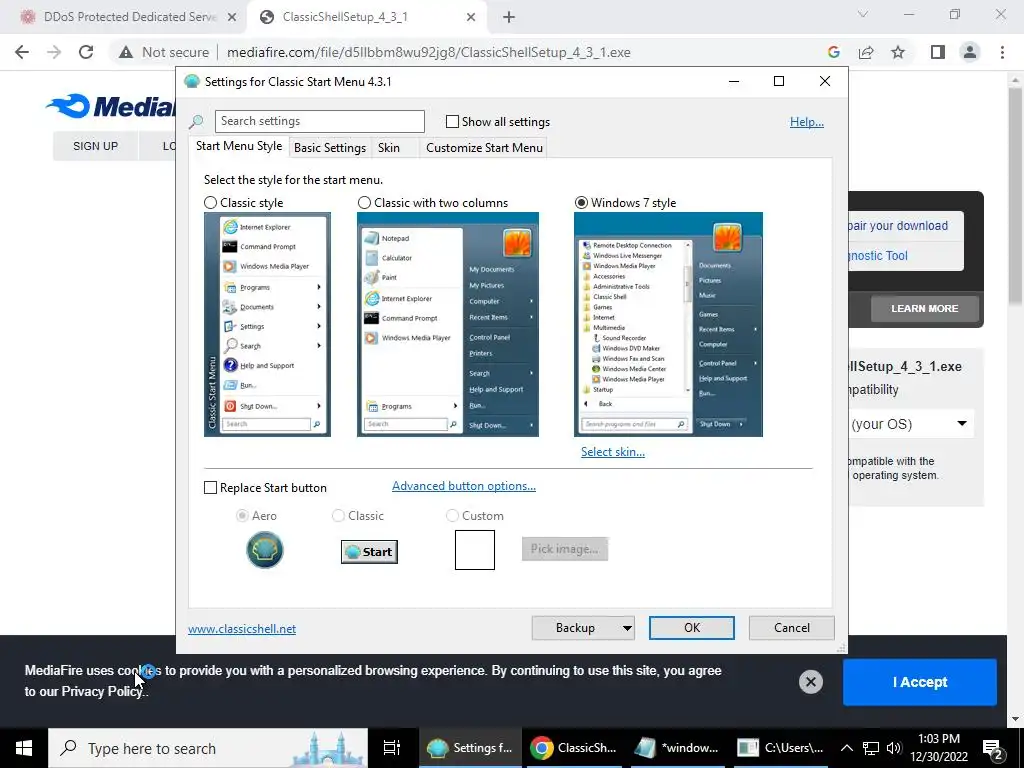The image size is (1024, 768).
Task: Click the magnifier icon beside Search settings
Action: tap(196, 121)
